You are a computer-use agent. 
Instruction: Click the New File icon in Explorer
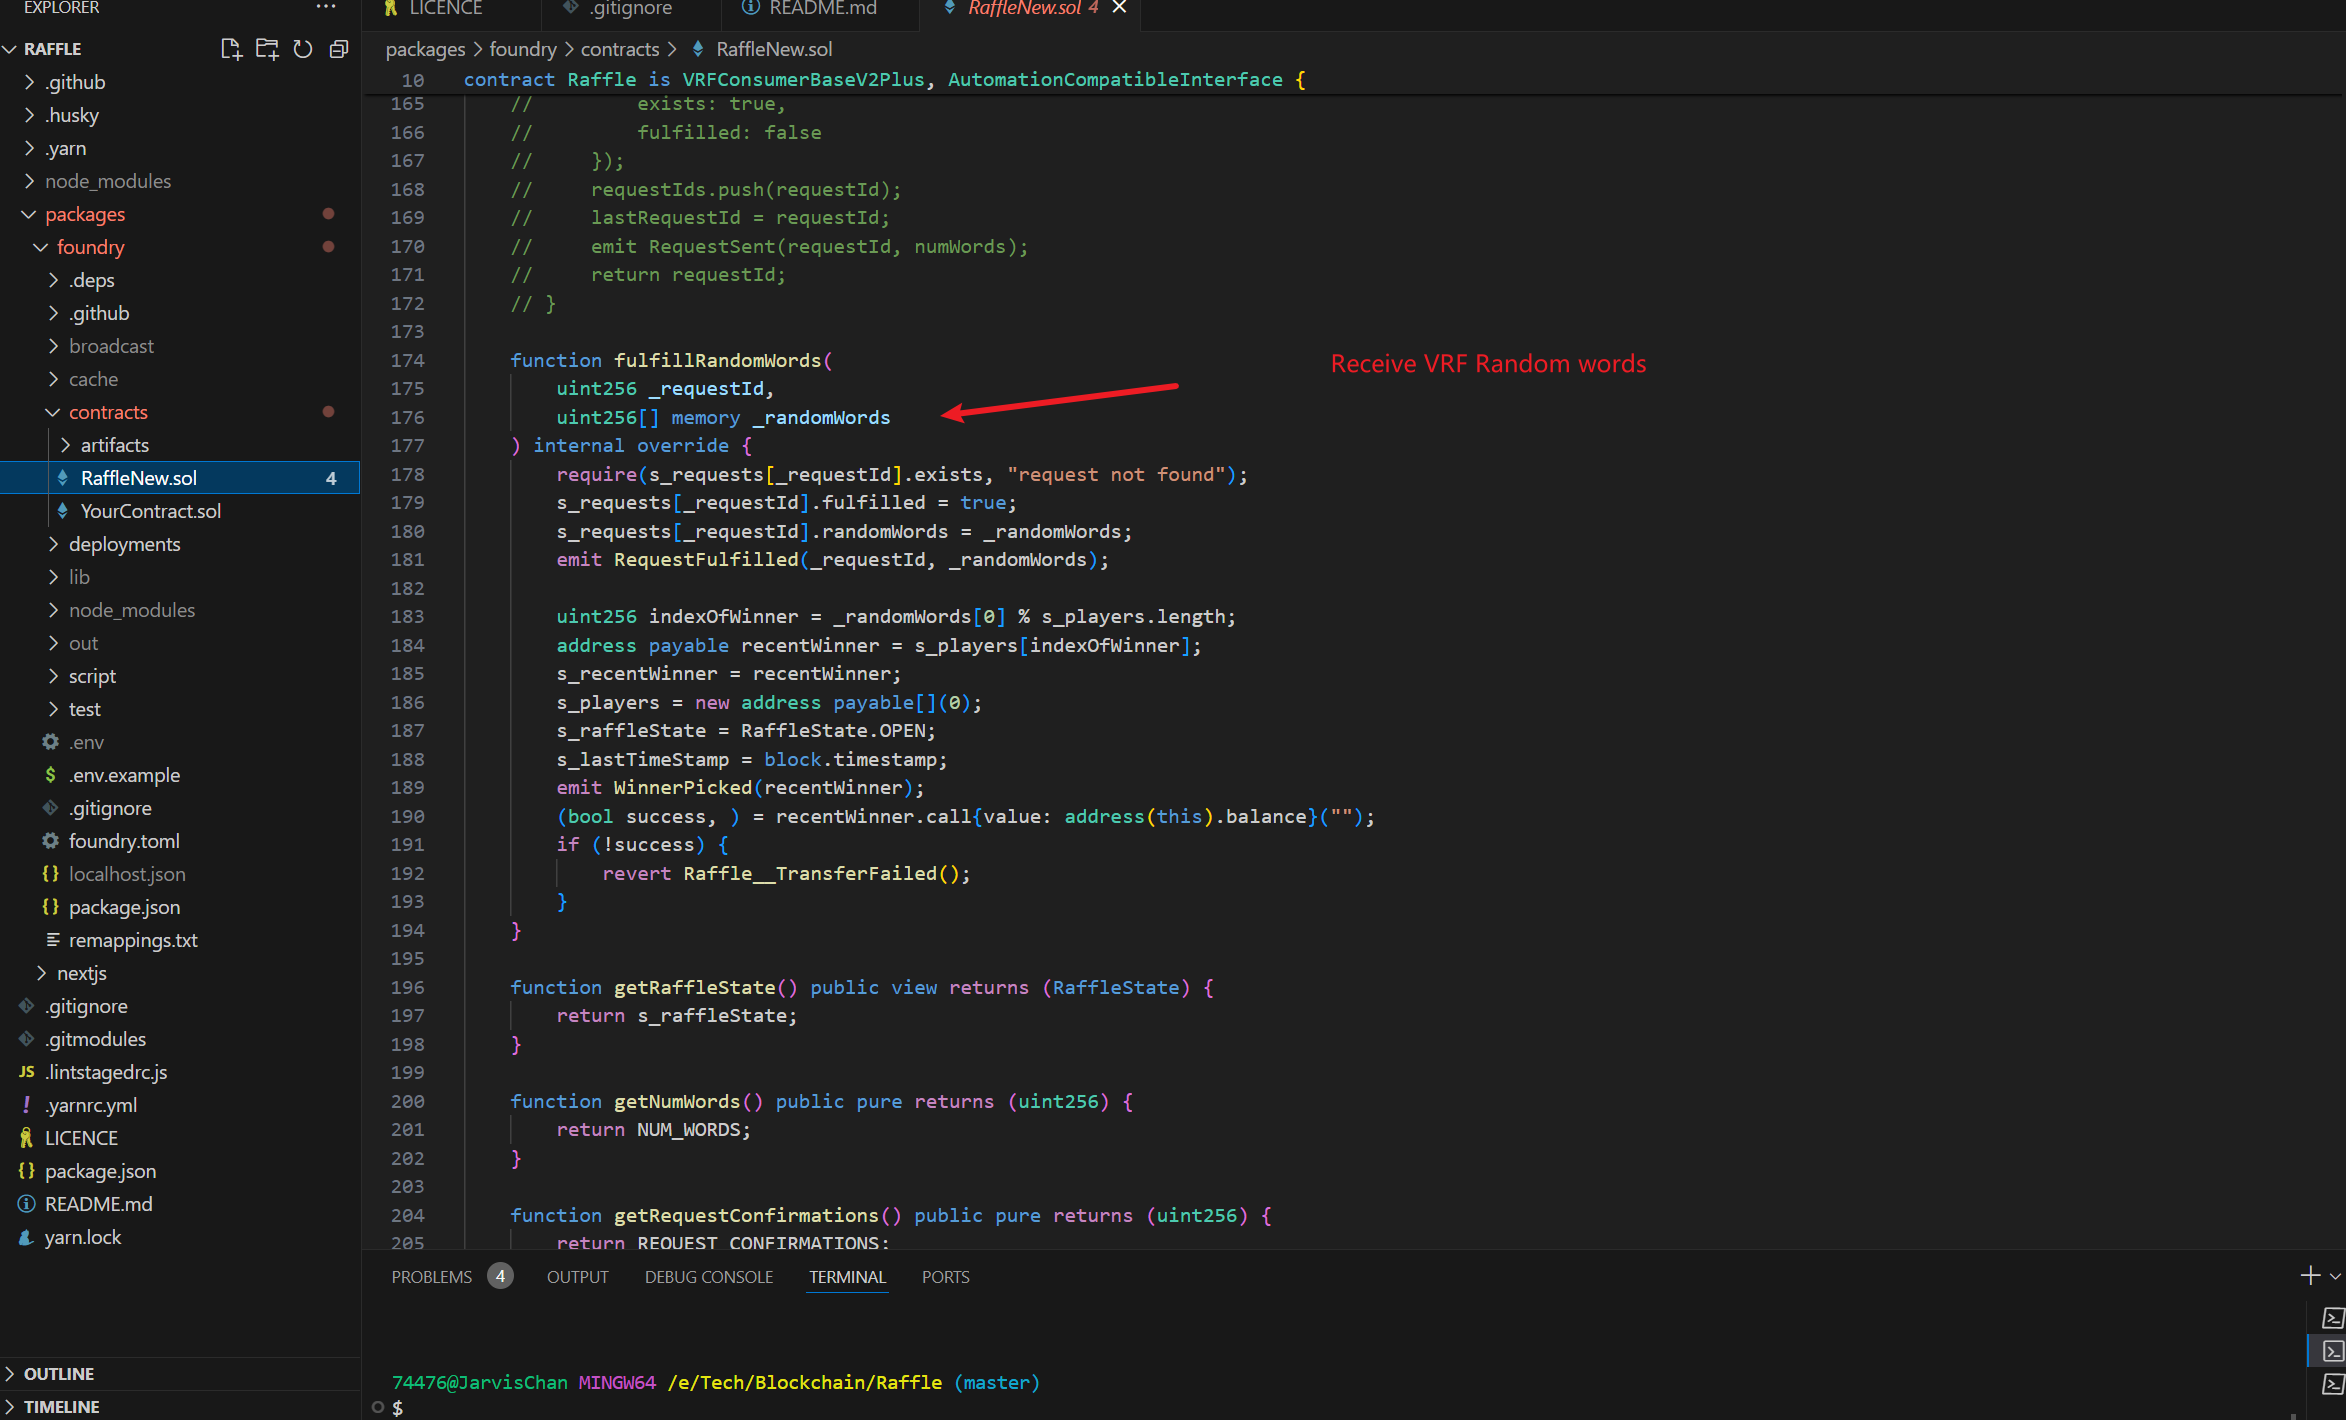[x=231, y=49]
